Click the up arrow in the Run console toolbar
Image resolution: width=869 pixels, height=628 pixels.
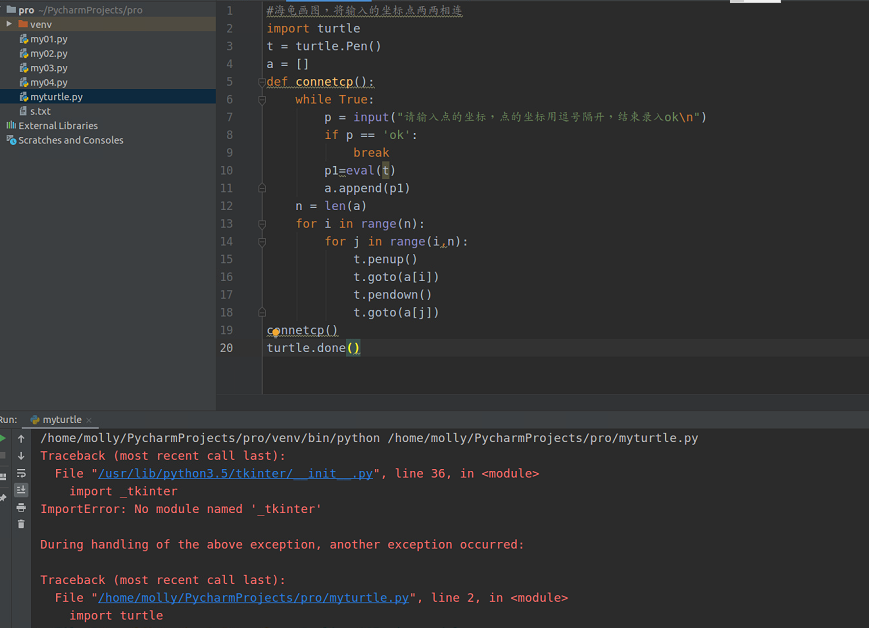pyautogui.click(x=21, y=438)
